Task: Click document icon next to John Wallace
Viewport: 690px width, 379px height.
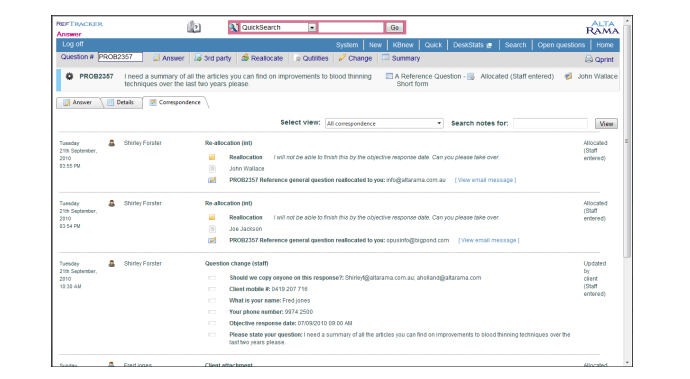Action: point(212,169)
